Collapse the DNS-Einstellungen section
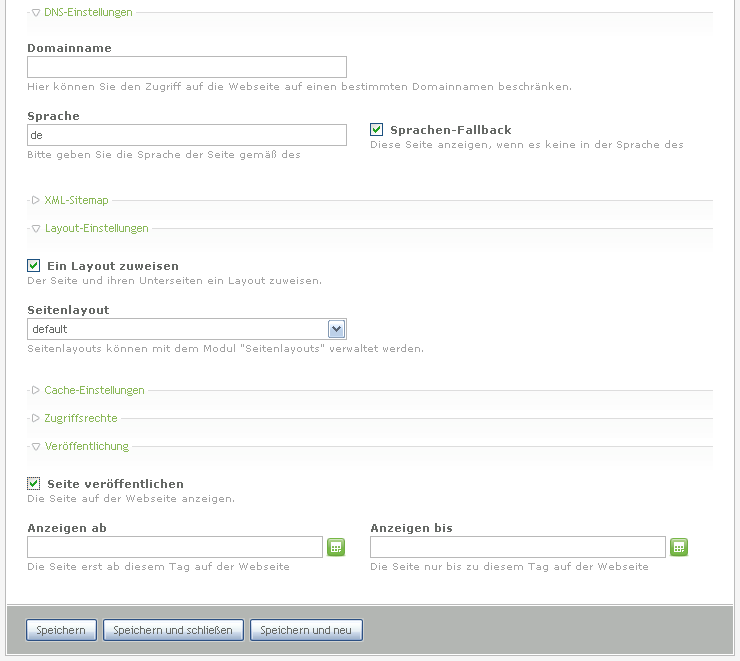 (88, 13)
